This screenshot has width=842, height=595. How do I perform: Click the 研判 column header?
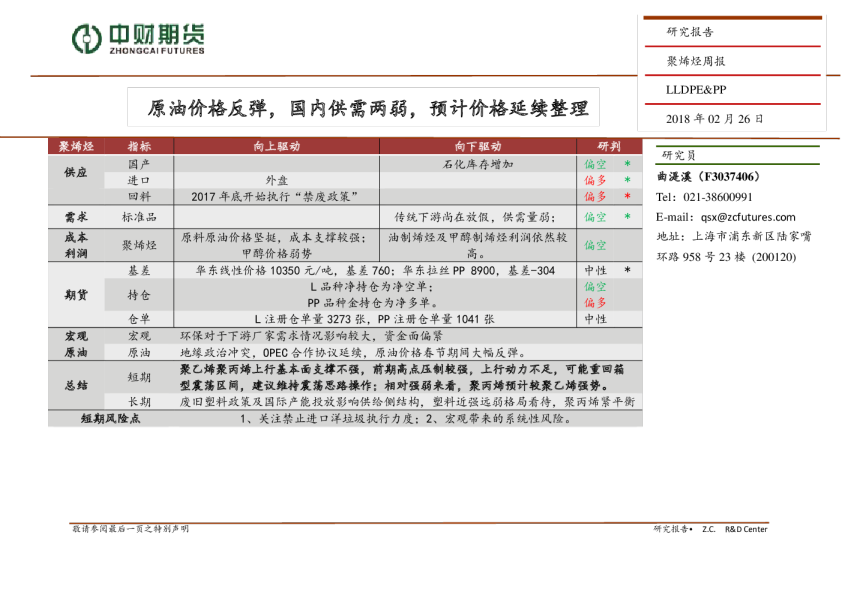point(609,146)
